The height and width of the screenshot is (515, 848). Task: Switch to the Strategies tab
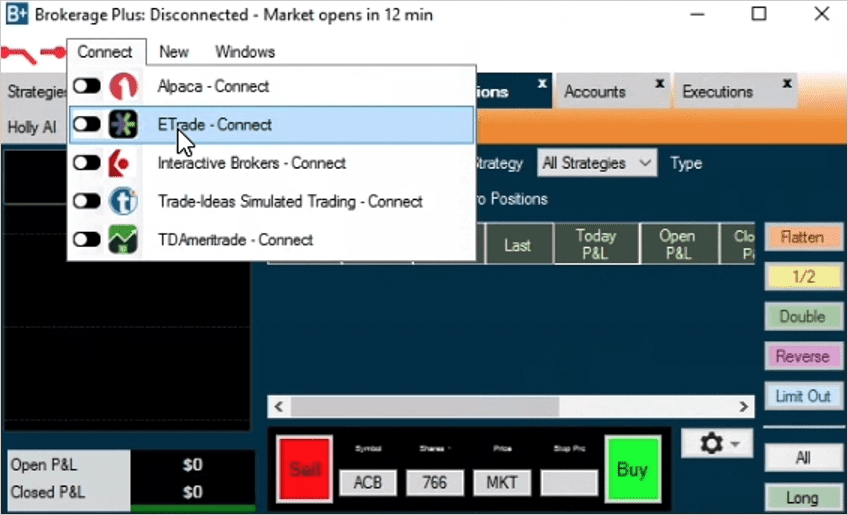[35, 92]
